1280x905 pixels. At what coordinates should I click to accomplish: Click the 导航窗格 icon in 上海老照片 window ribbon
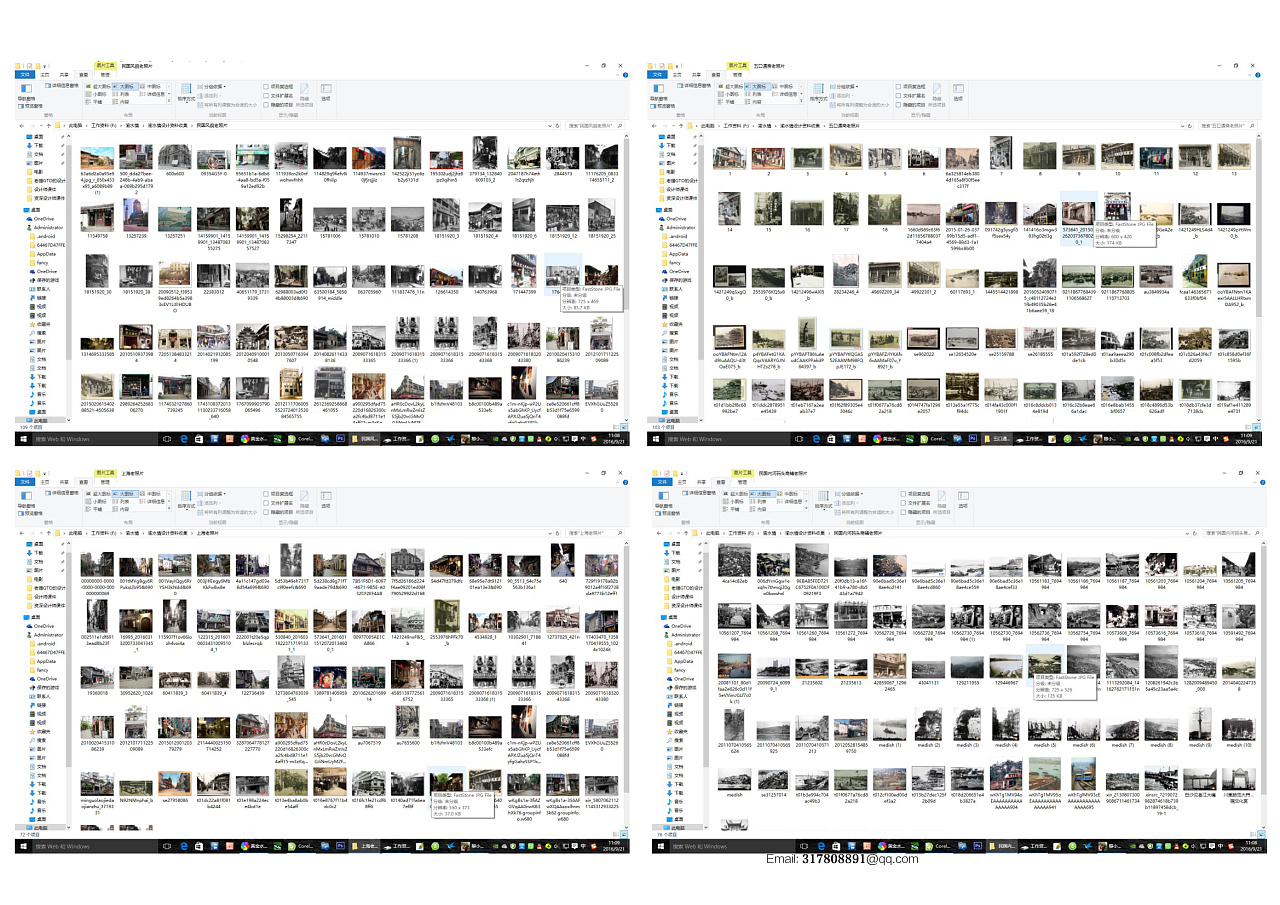pos(27,496)
